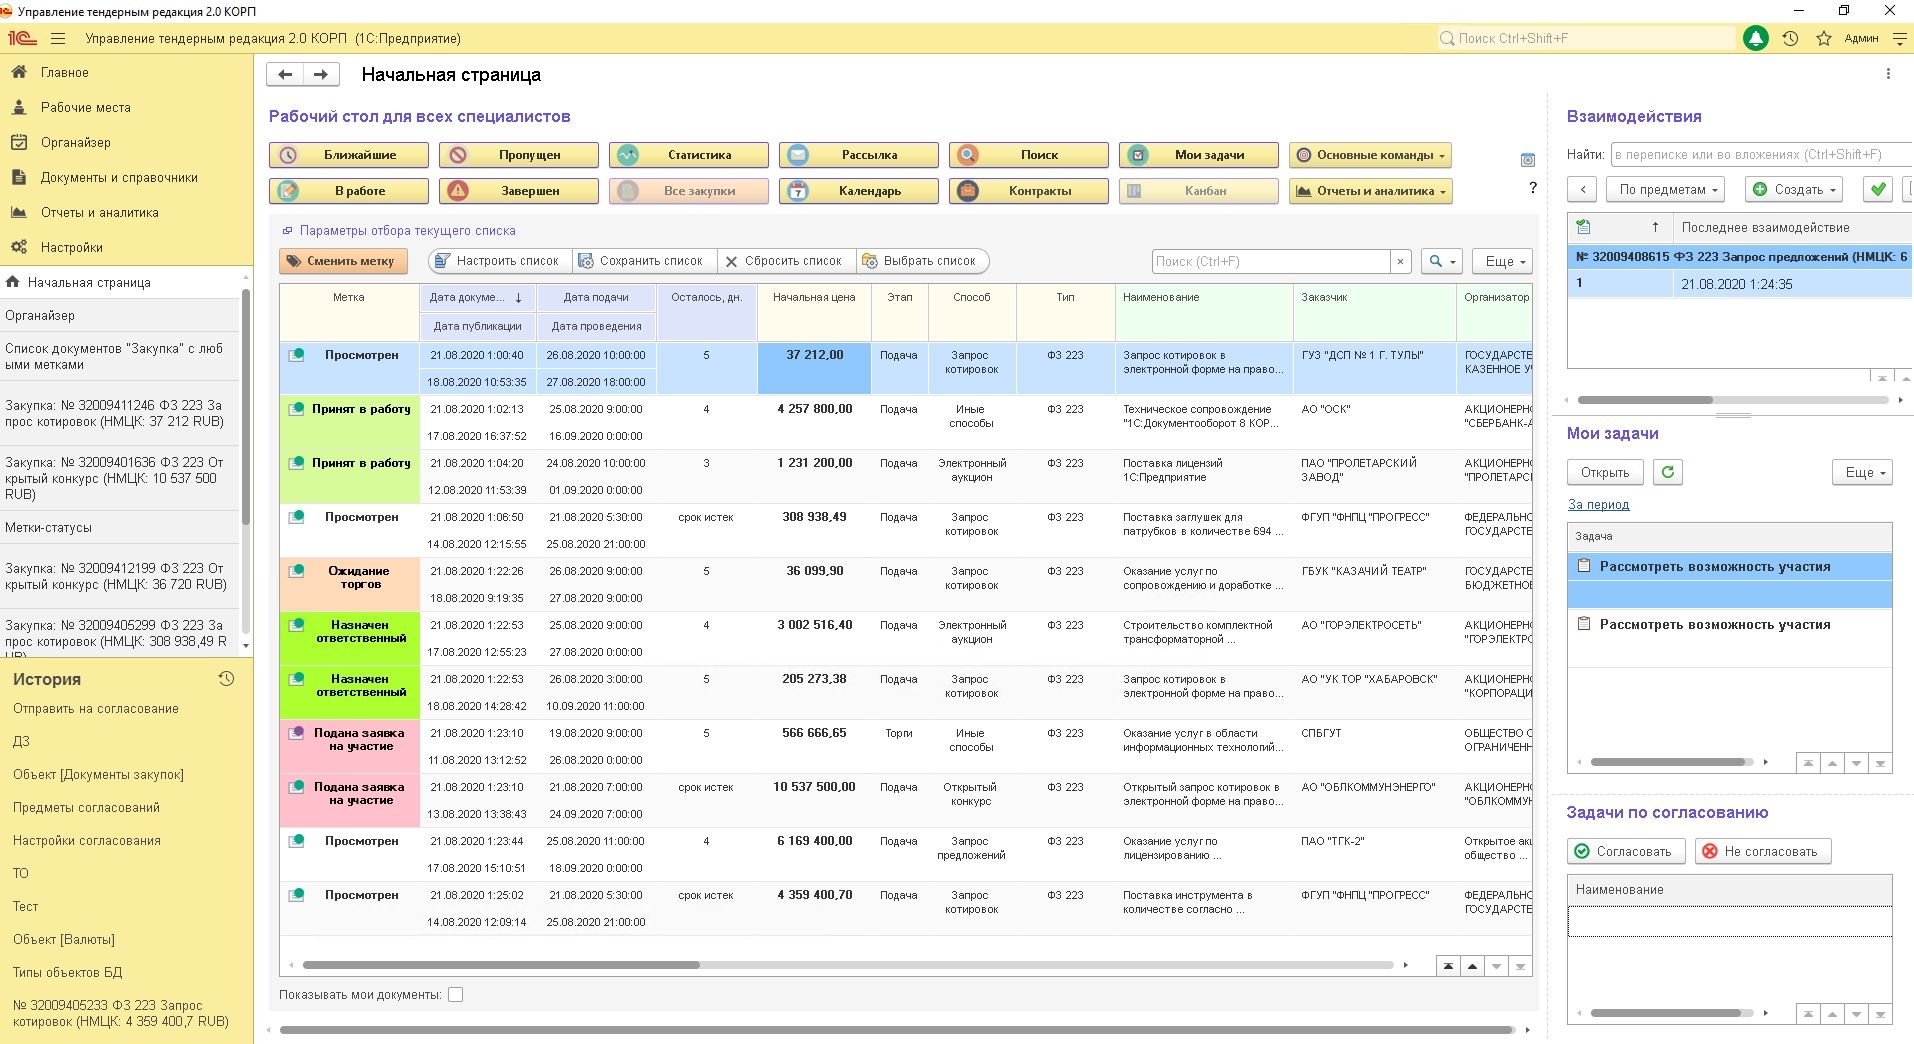Screen dimensions: 1914x1044
Task: Click the orange Ожидание торгов label cell
Action: [359, 578]
